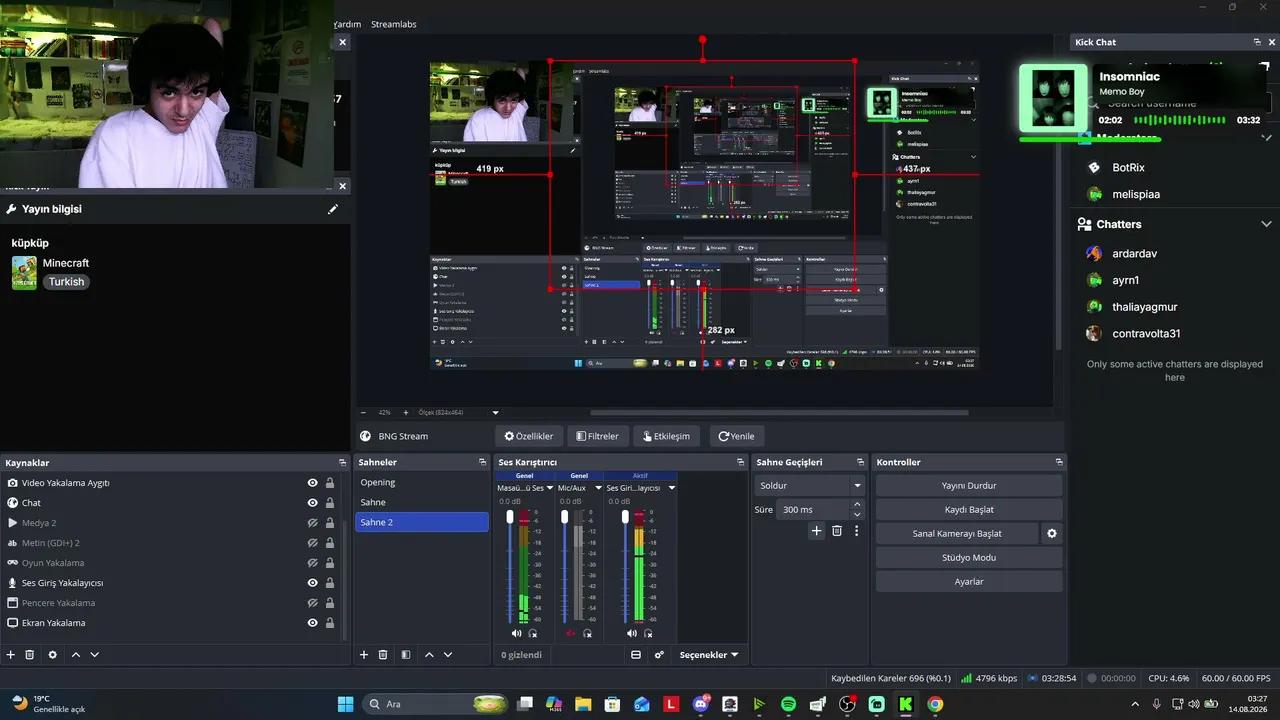
Task: Adjust the Mic/Aux volume slider
Action: click(565, 517)
